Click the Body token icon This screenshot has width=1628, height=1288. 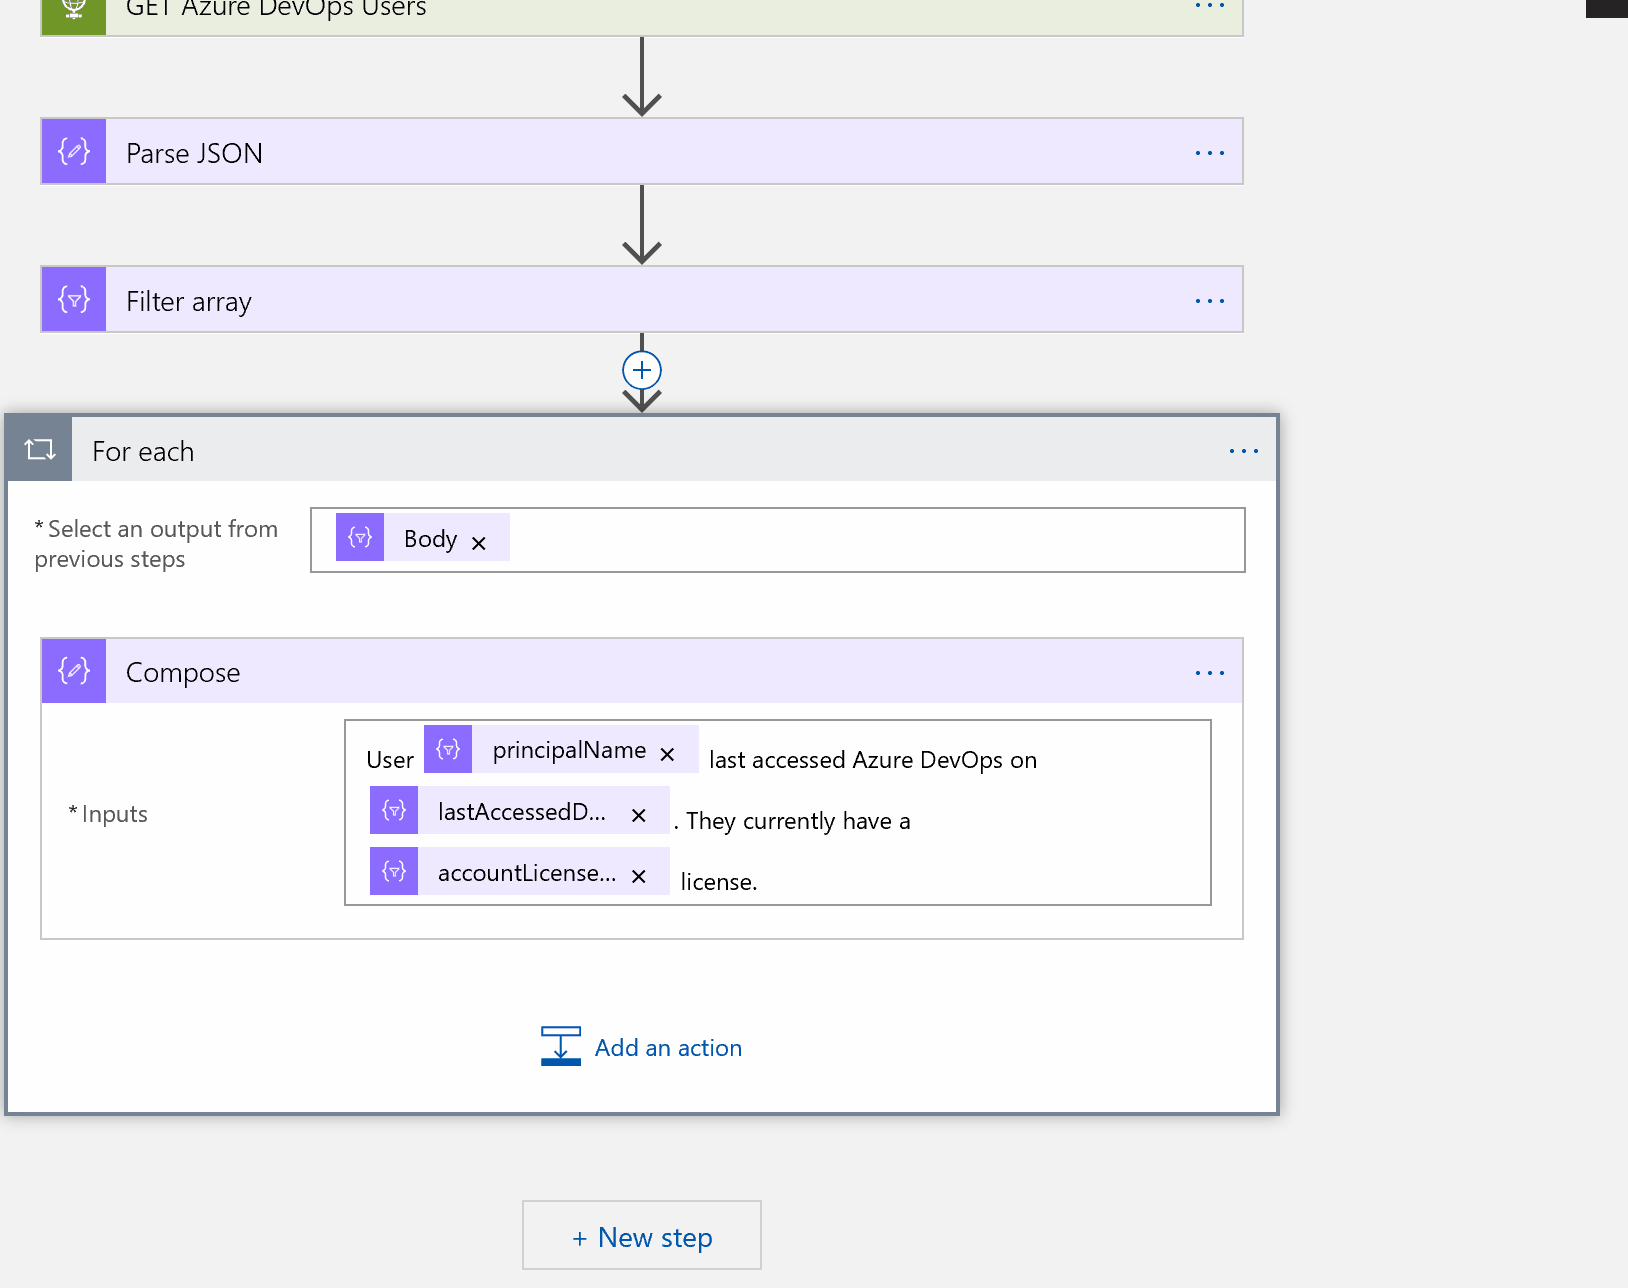click(x=360, y=537)
